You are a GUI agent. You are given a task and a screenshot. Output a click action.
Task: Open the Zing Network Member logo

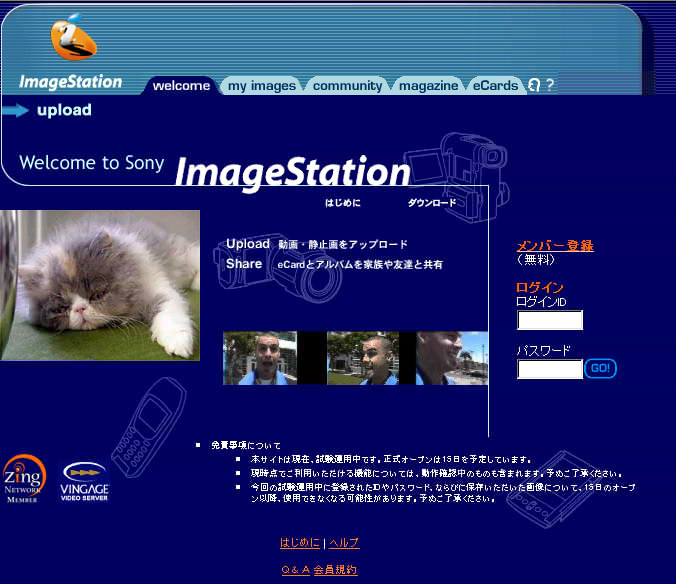tap(24, 479)
